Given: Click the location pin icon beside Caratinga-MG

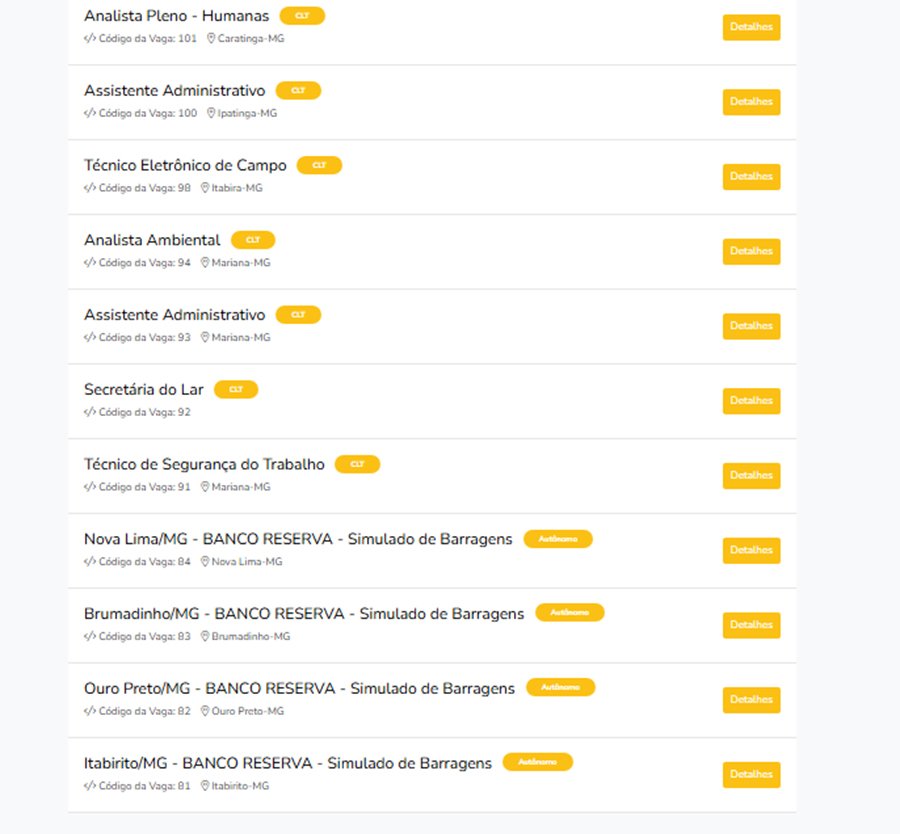Looking at the screenshot, I should pyautogui.click(x=211, y=38).
